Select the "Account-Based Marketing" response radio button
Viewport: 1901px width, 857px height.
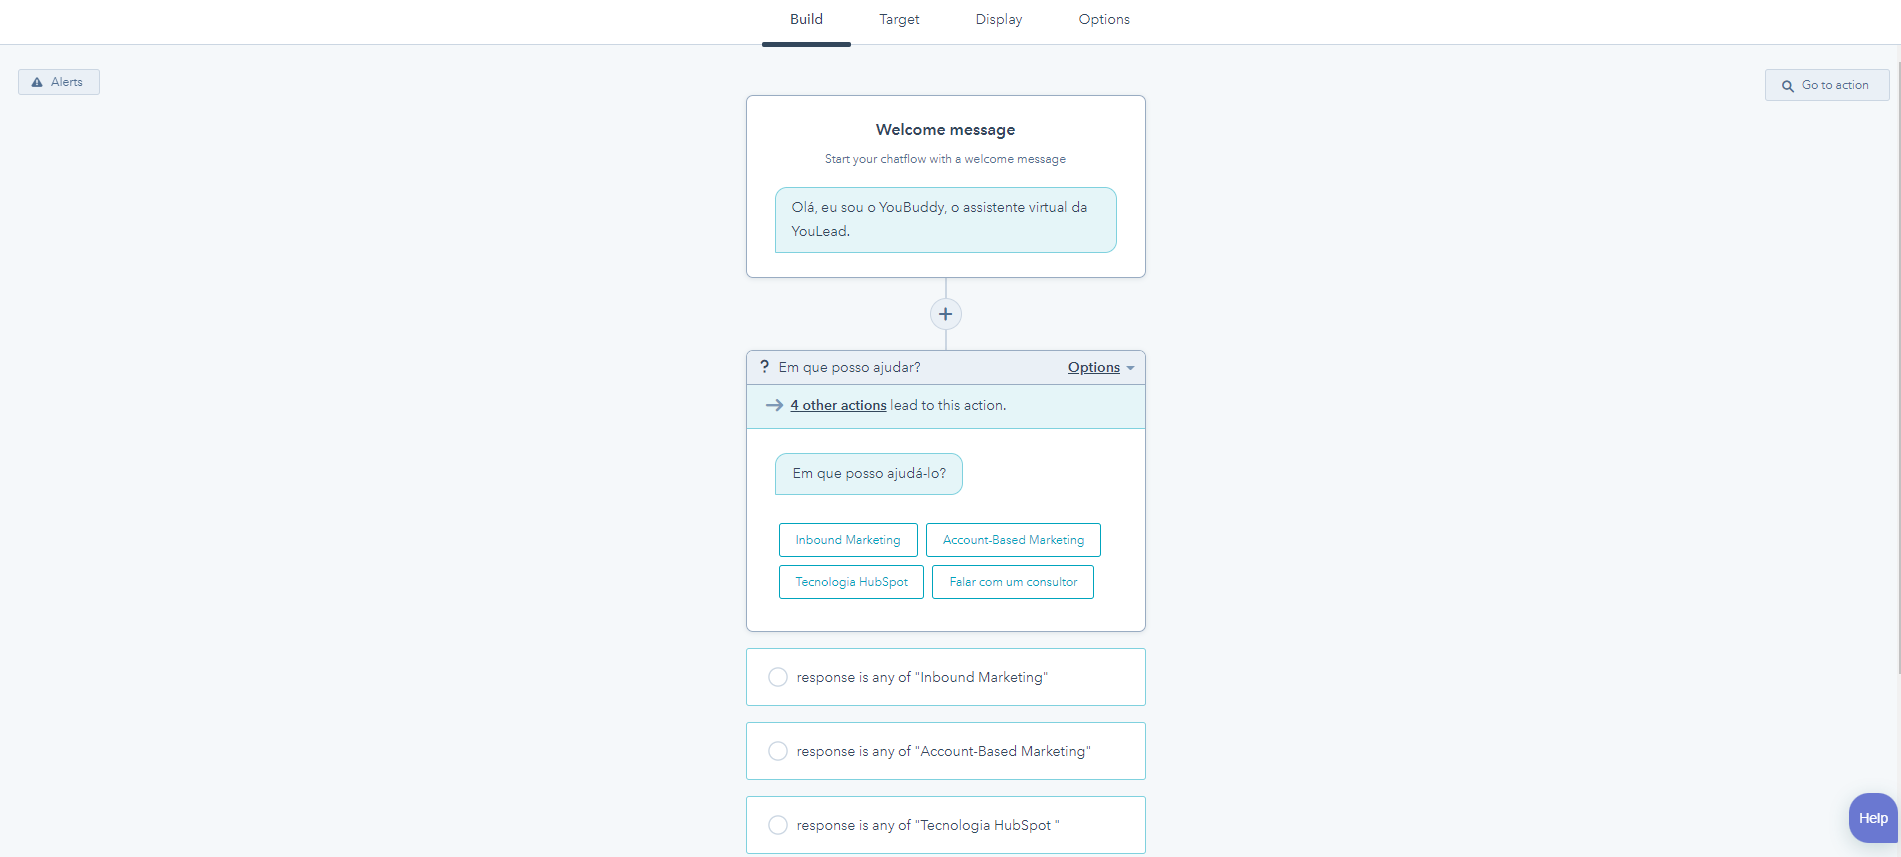click(778, 751)
